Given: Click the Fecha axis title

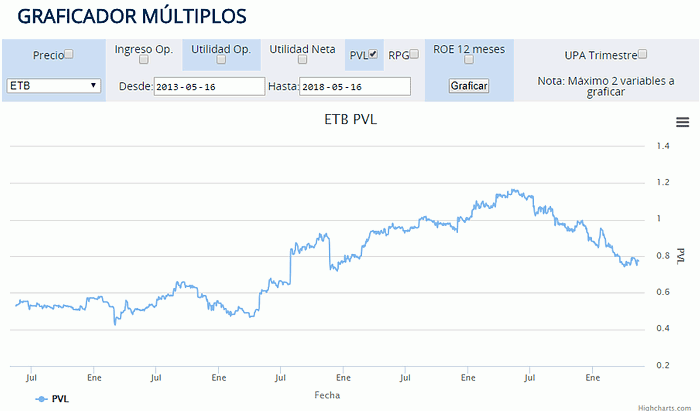Looking at the screenshot, I should pyautogui.click(x=327, y=395).
